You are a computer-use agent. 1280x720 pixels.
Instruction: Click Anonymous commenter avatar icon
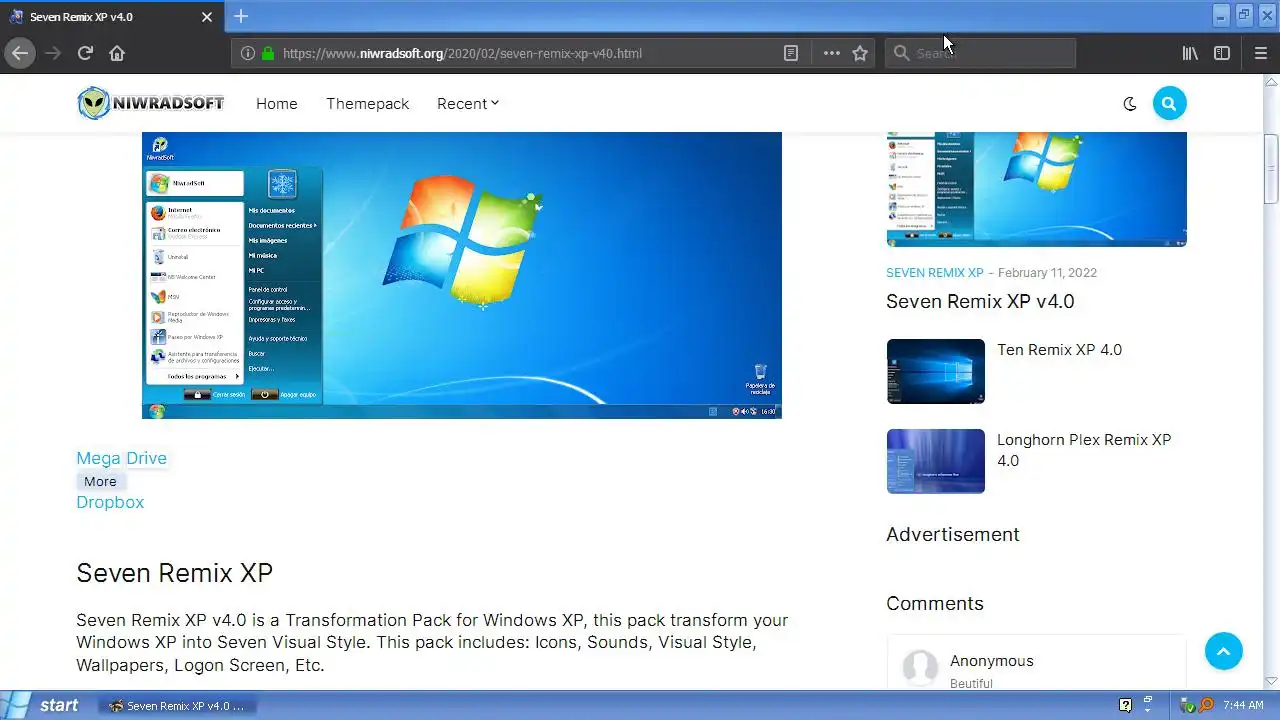920,668
